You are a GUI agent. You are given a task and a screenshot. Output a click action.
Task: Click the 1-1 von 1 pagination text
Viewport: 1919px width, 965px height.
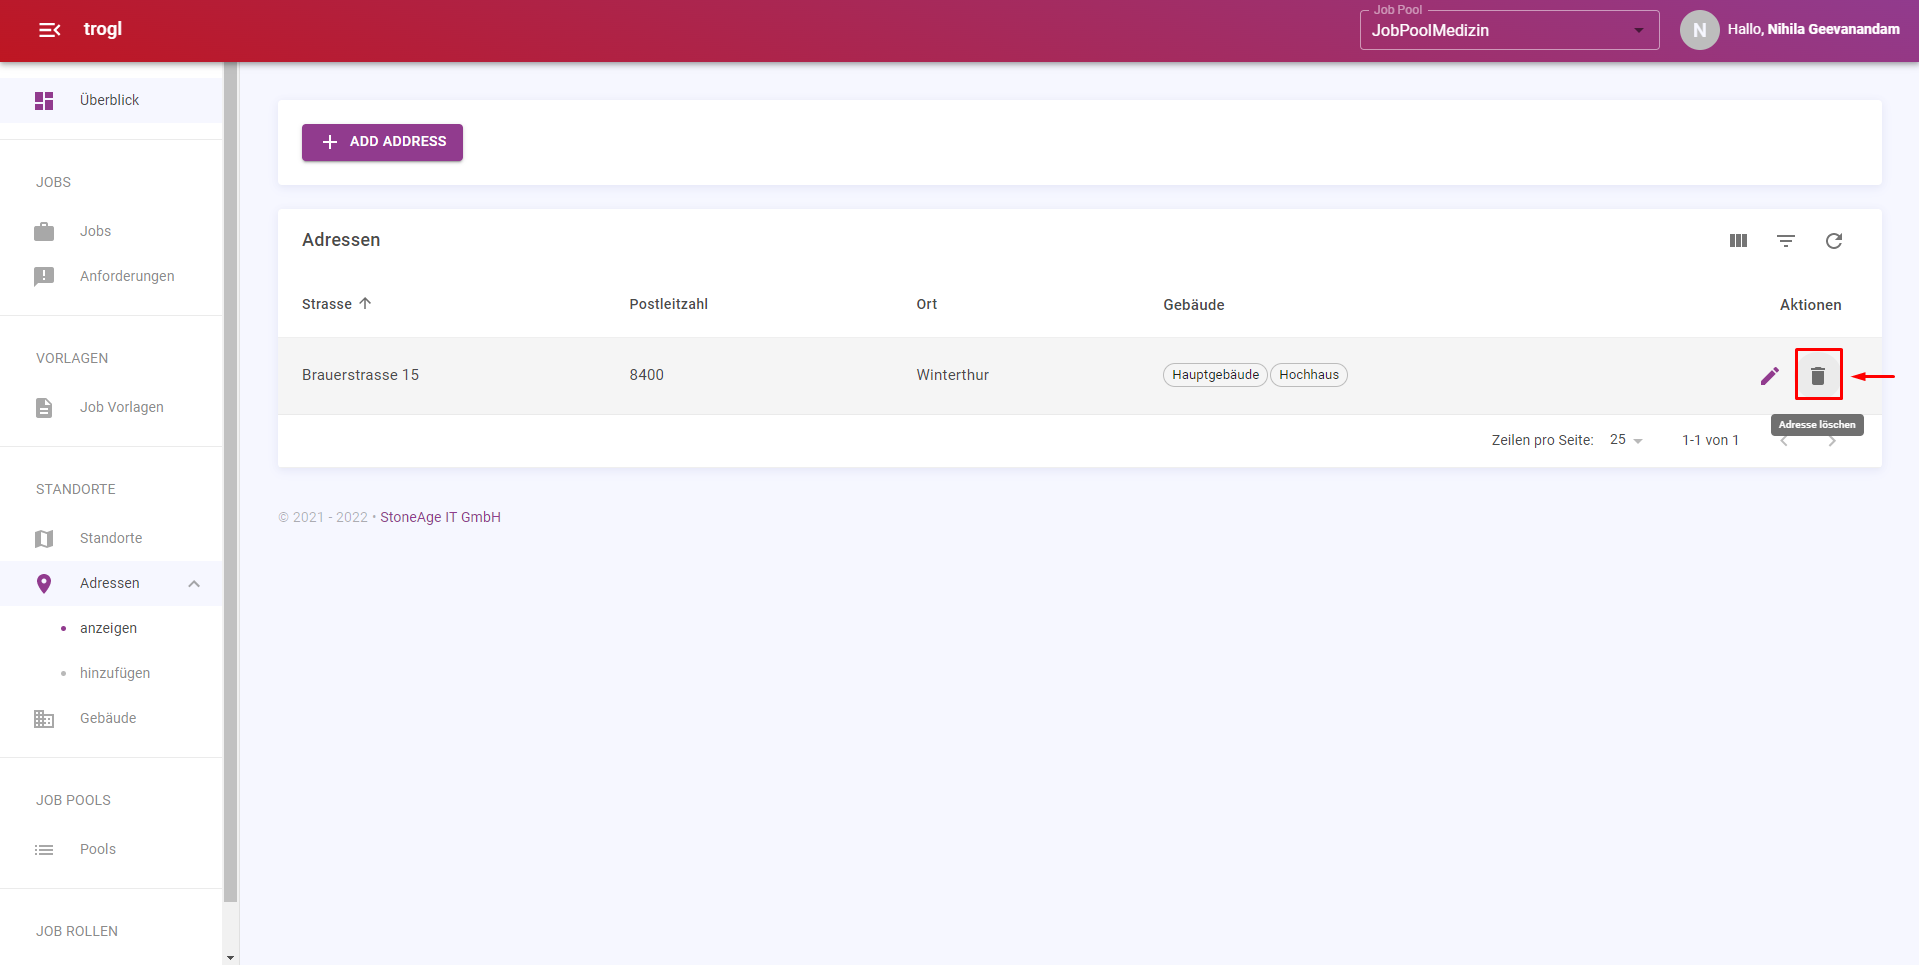(x=1710, y=440)
